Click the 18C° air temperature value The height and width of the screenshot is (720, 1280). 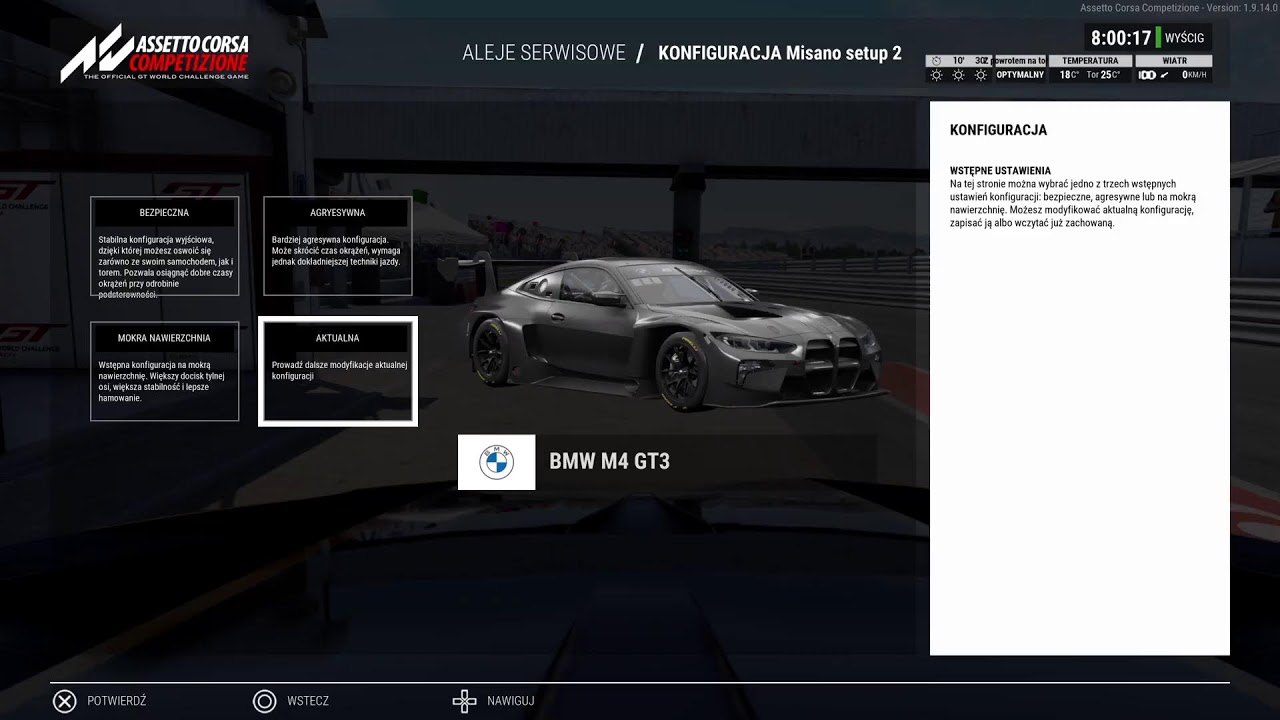point(1069,75)
